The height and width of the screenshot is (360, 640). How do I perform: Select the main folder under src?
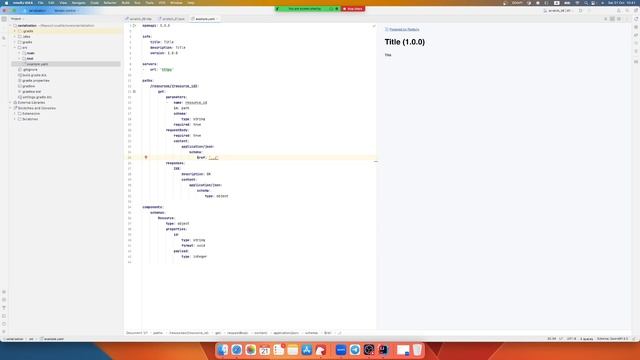tap(30, 53)
